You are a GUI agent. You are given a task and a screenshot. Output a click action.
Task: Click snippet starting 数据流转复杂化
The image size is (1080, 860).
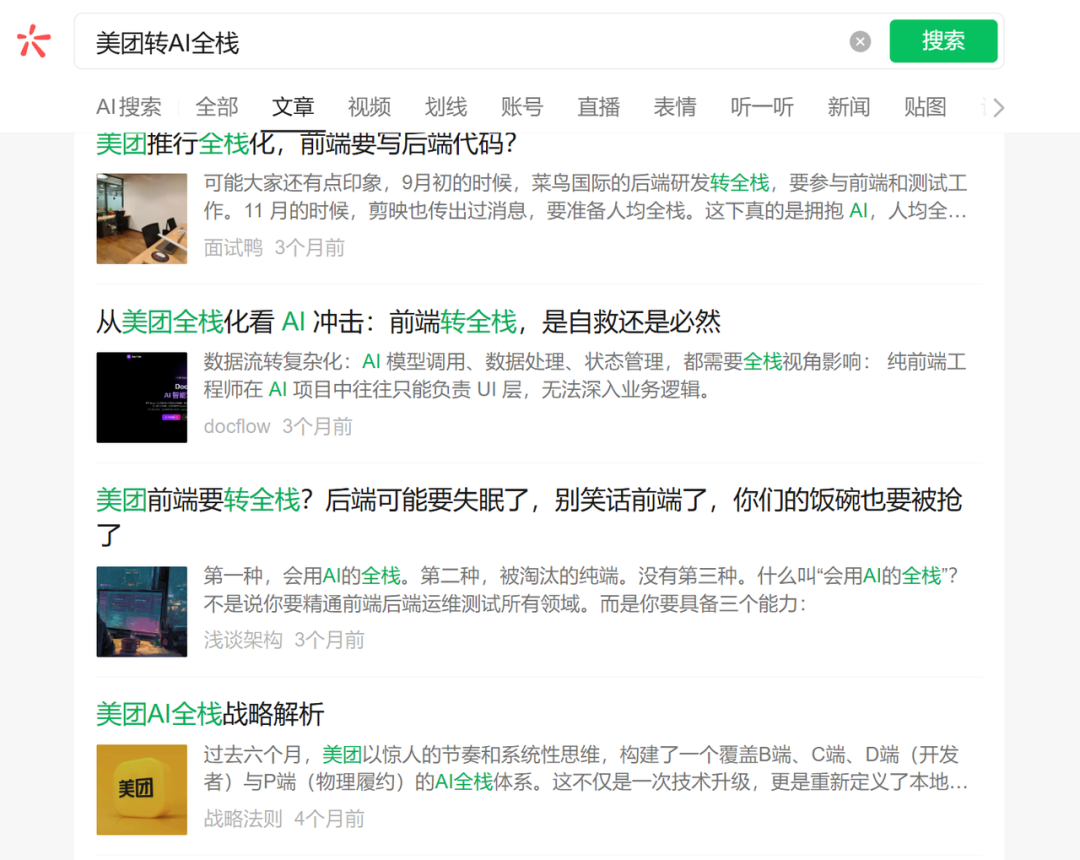(x=585, y=376)
